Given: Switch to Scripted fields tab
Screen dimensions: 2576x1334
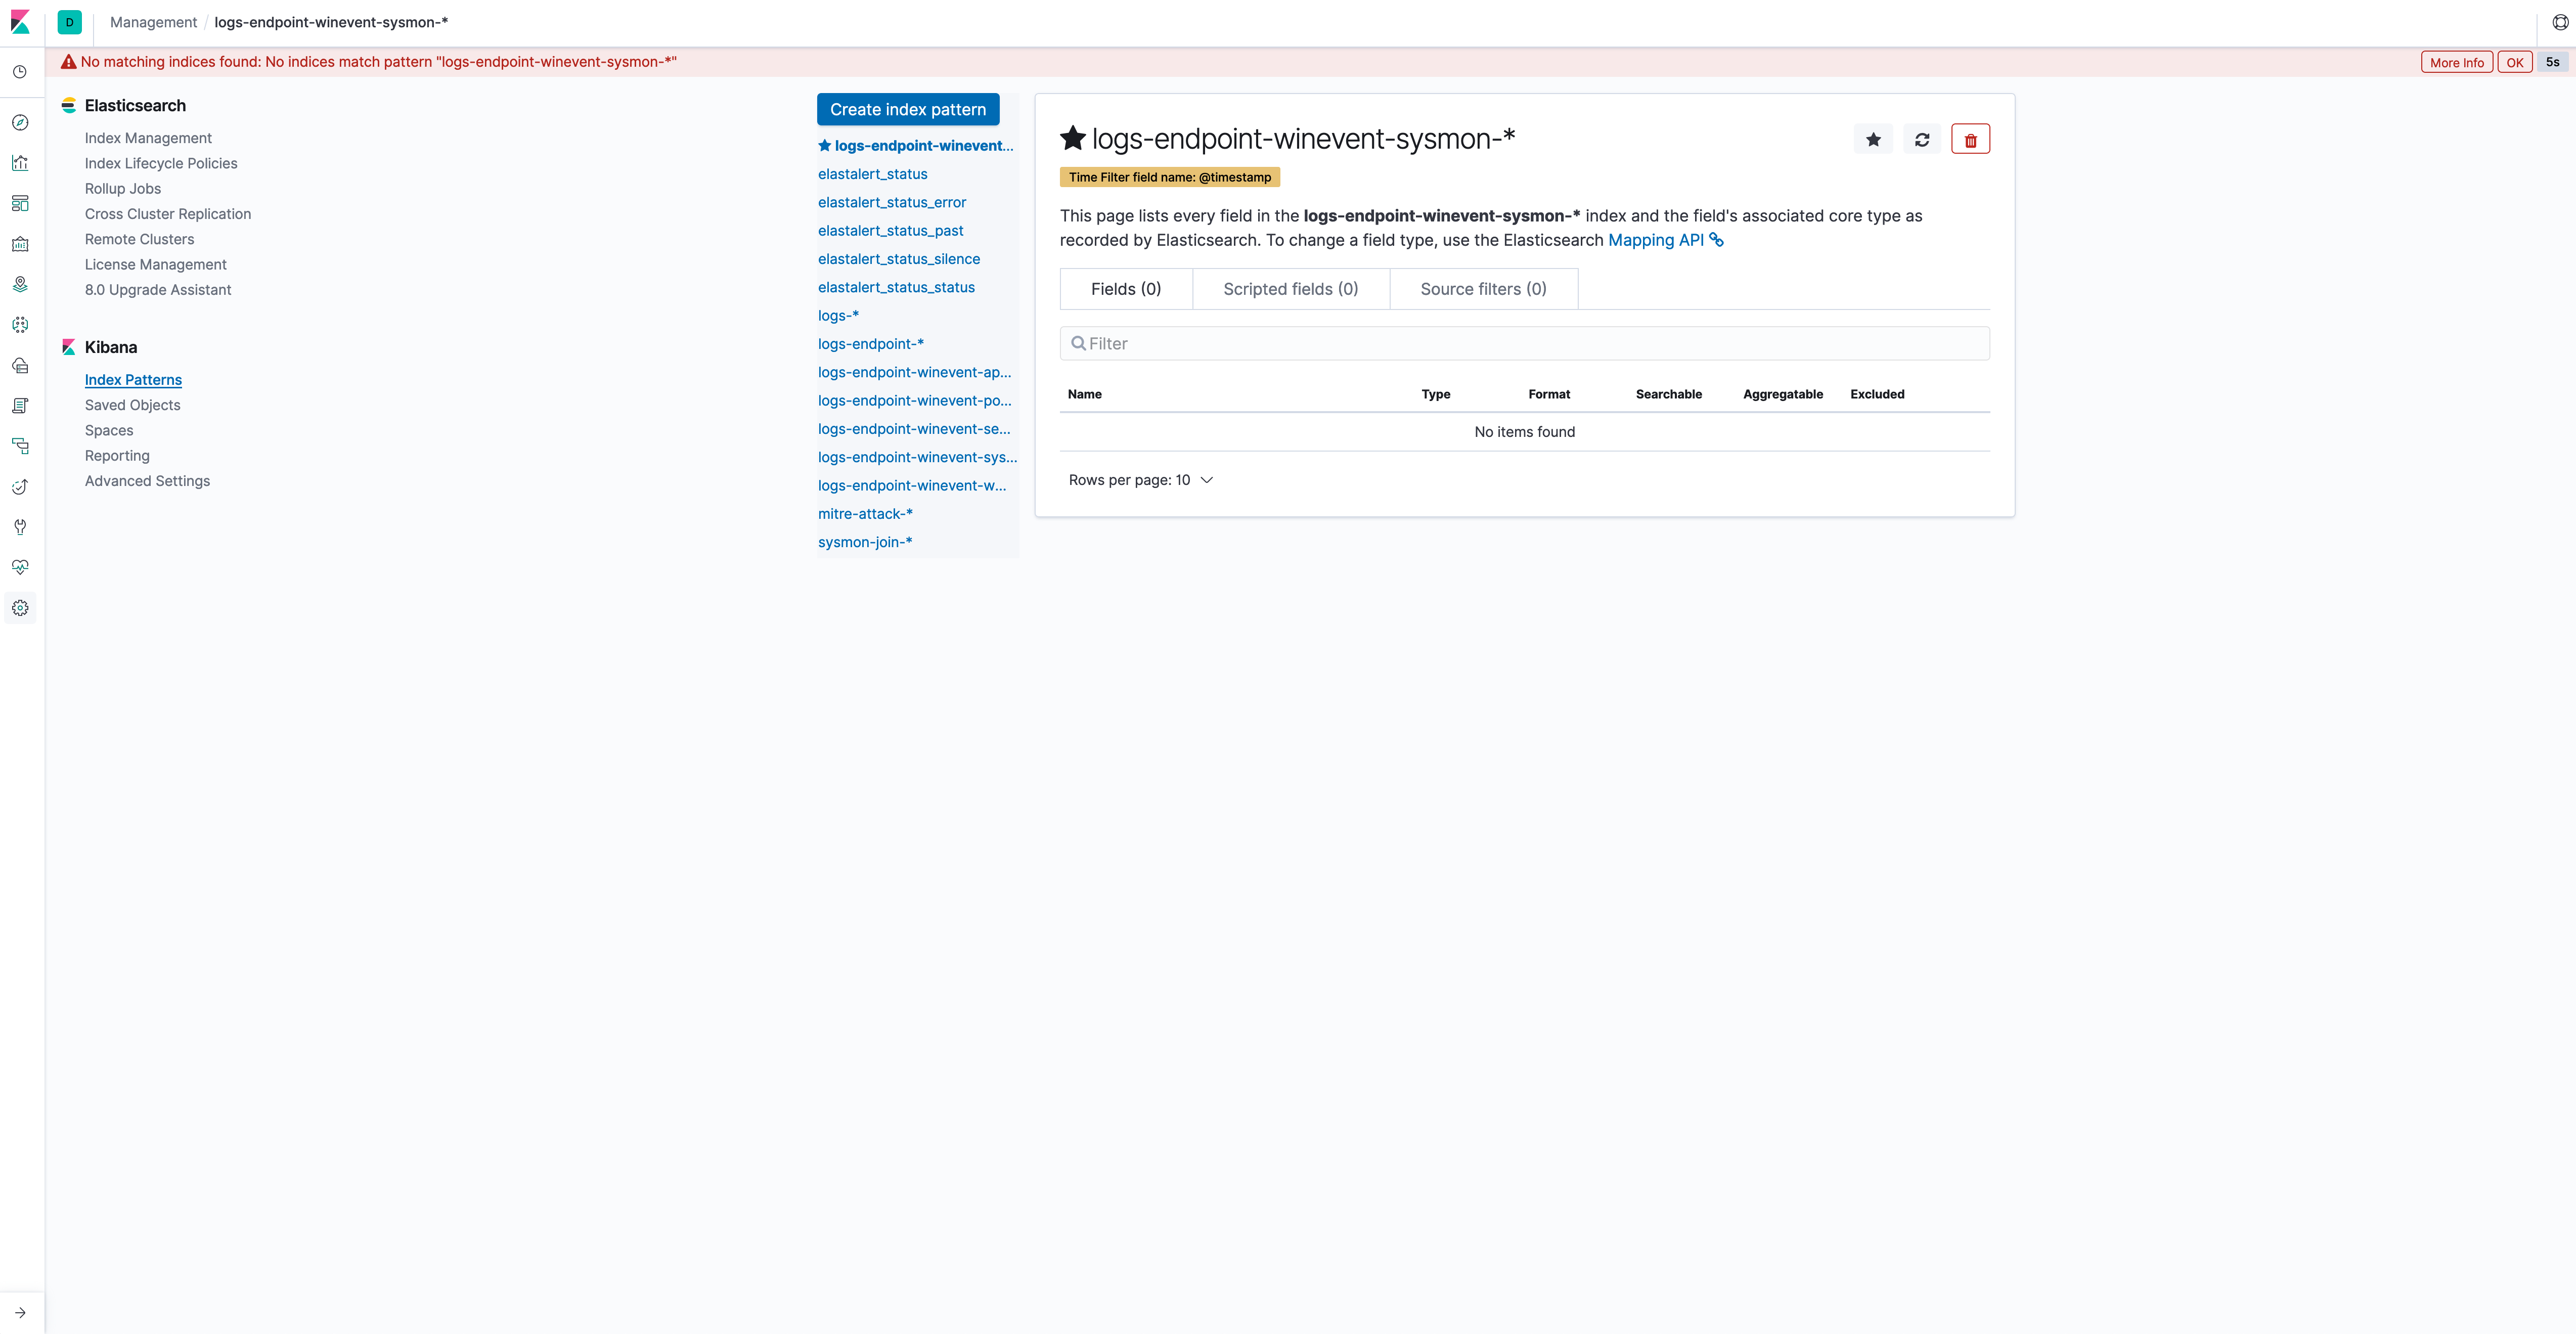Looking at the screenshot, I should coord(1290,289).
